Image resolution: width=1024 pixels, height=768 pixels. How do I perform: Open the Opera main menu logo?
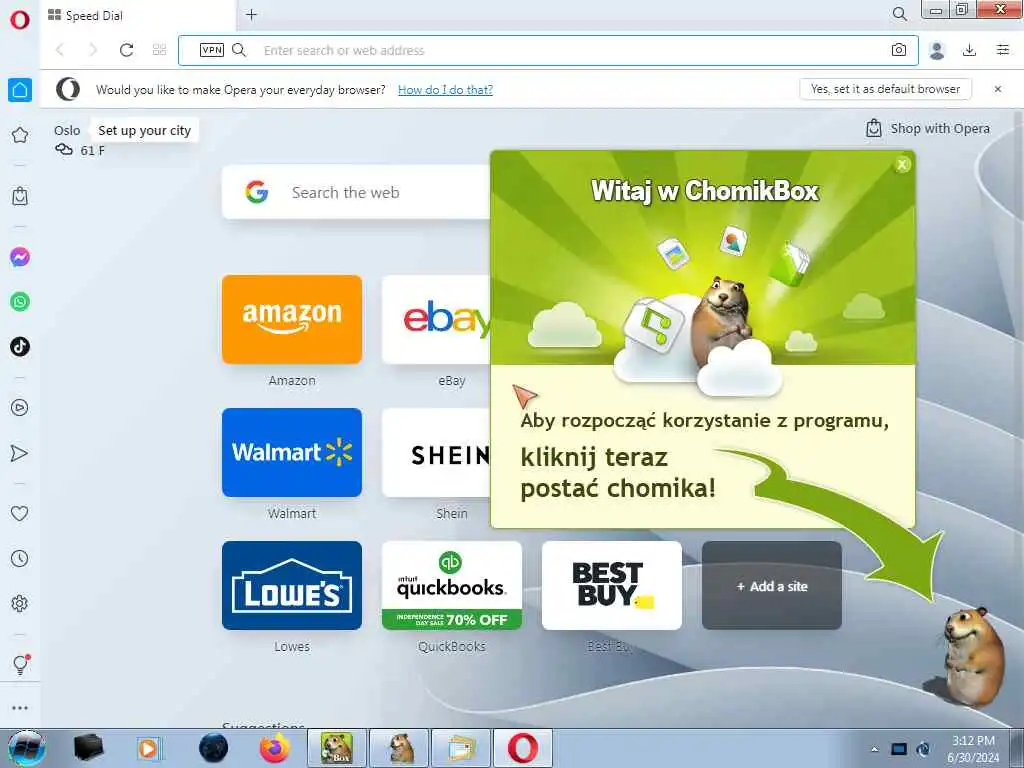20,20
